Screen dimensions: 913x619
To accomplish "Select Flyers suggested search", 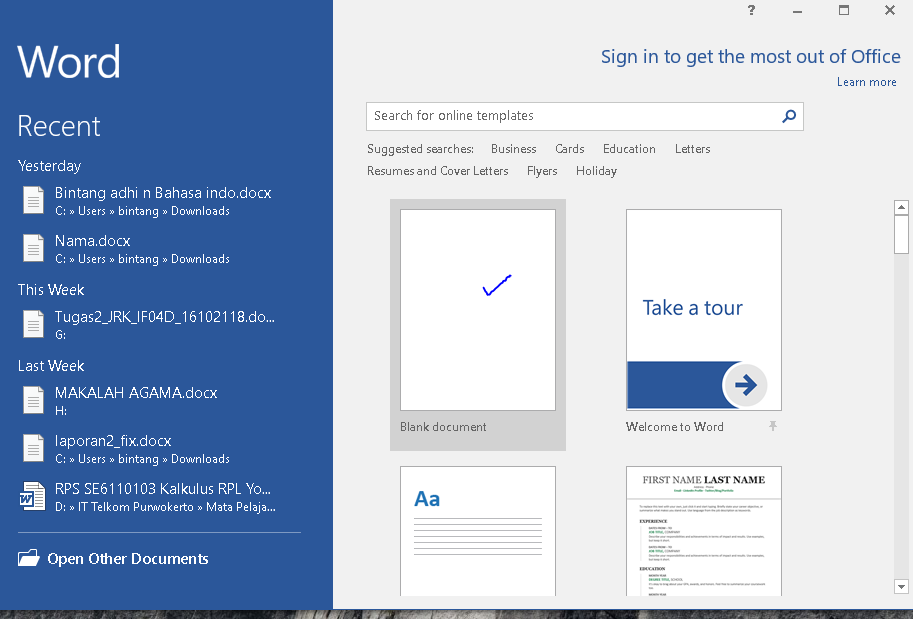I will pos(542,171).
